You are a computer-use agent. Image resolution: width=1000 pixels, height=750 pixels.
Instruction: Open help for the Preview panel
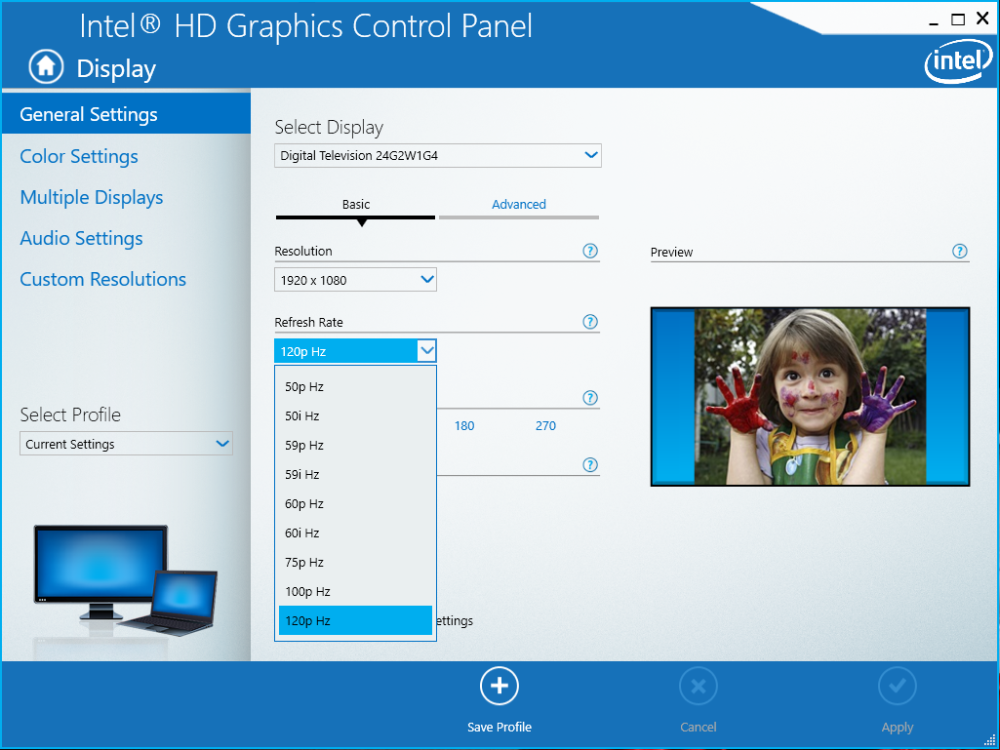coord(960,251)
